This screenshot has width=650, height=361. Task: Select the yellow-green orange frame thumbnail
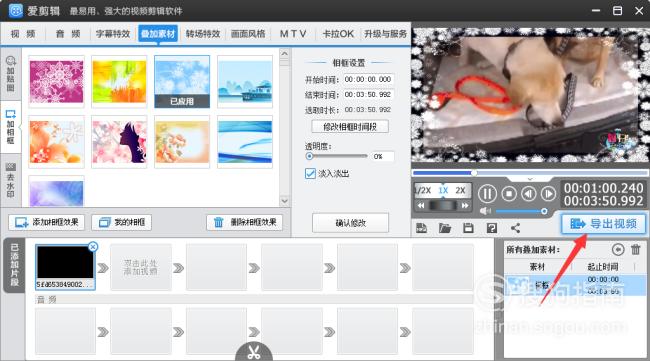click(x=119, y=82)
